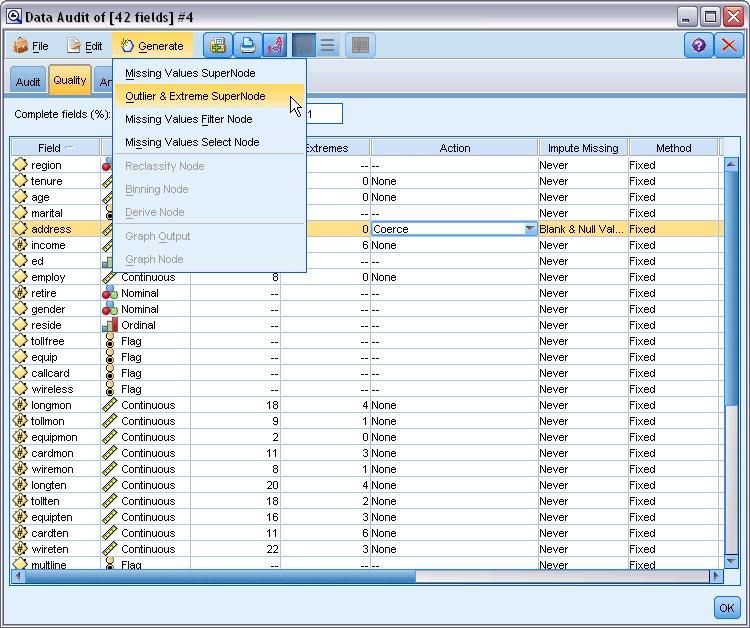
Task: Open the partially hidden Annotations tab
Action: [104, 82]
